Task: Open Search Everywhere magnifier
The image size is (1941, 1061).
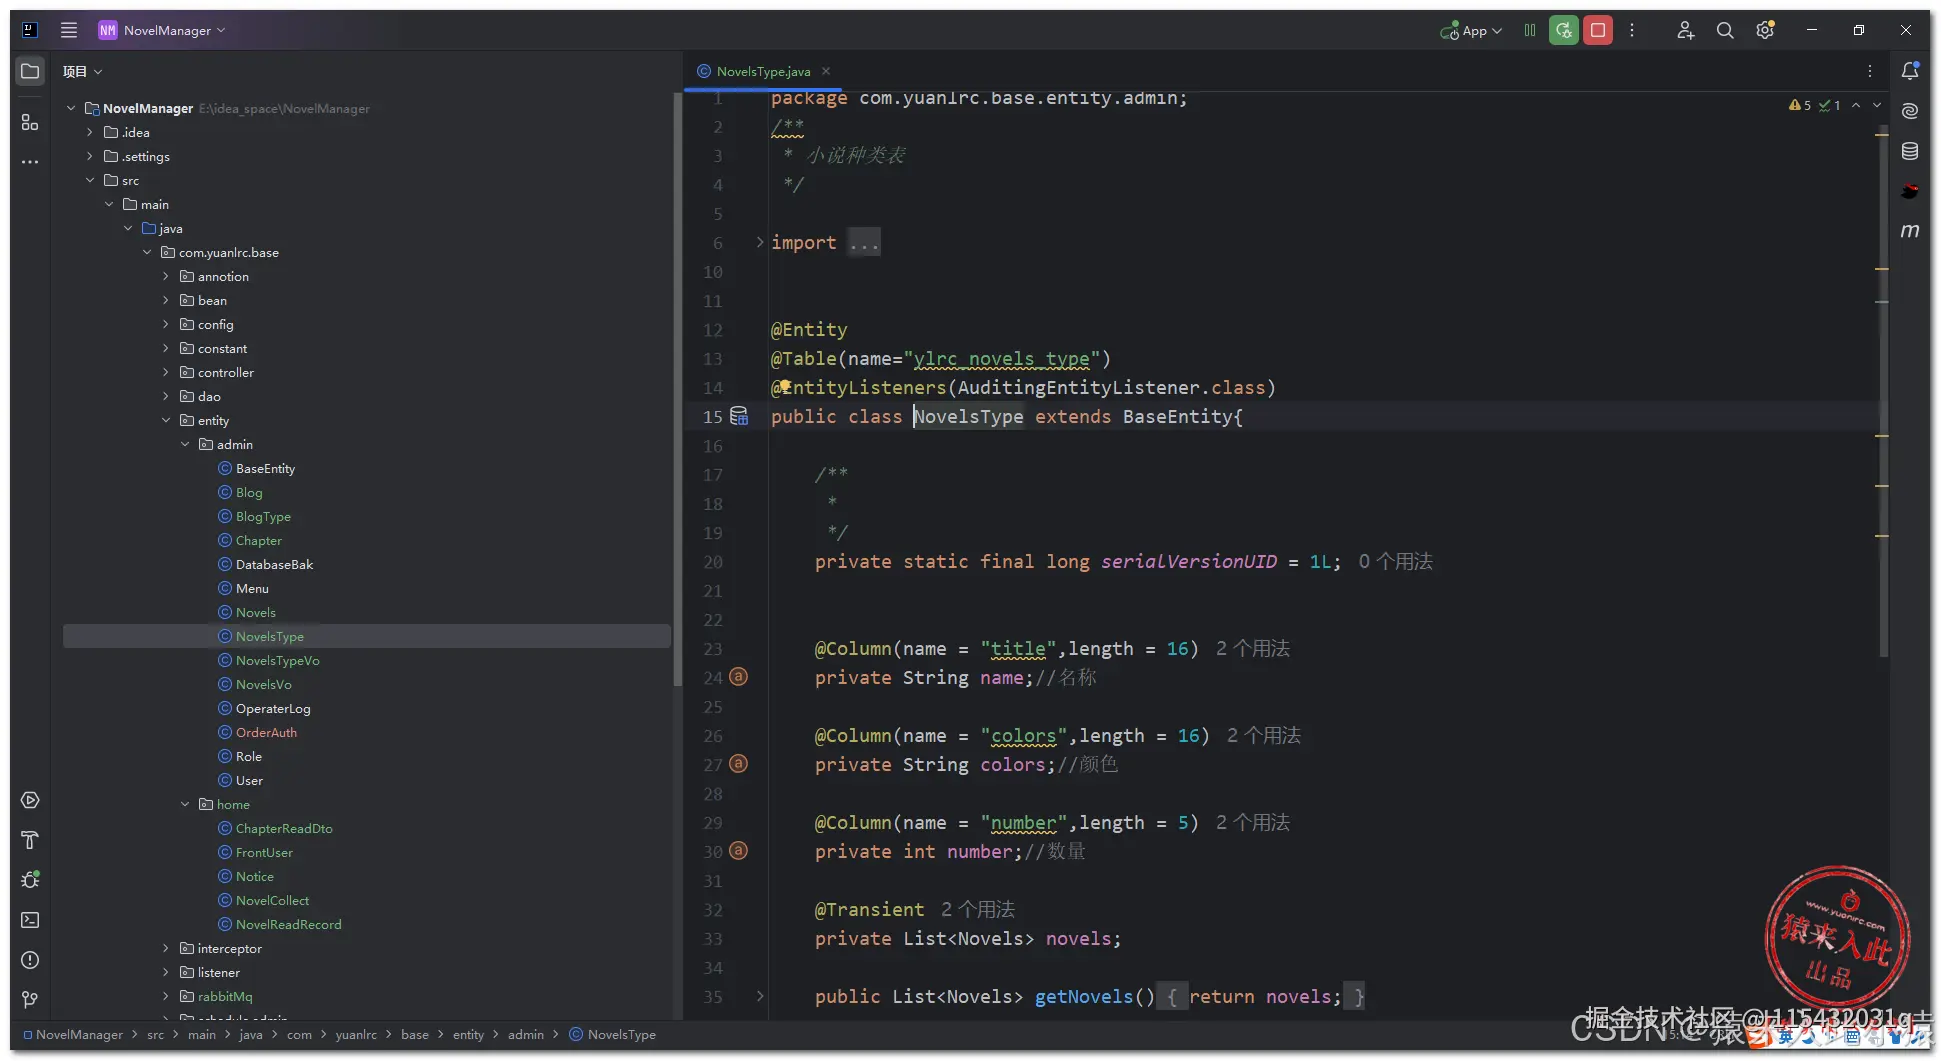Action: click(x=1725, y=30)
